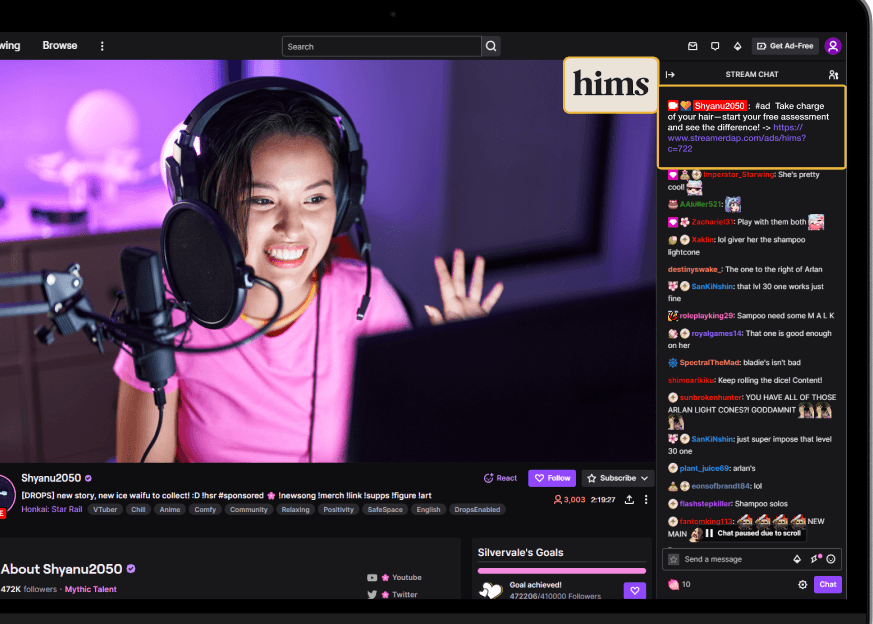Open the chat community users list icon
873x624 pixels.
(x=833, y=75)
